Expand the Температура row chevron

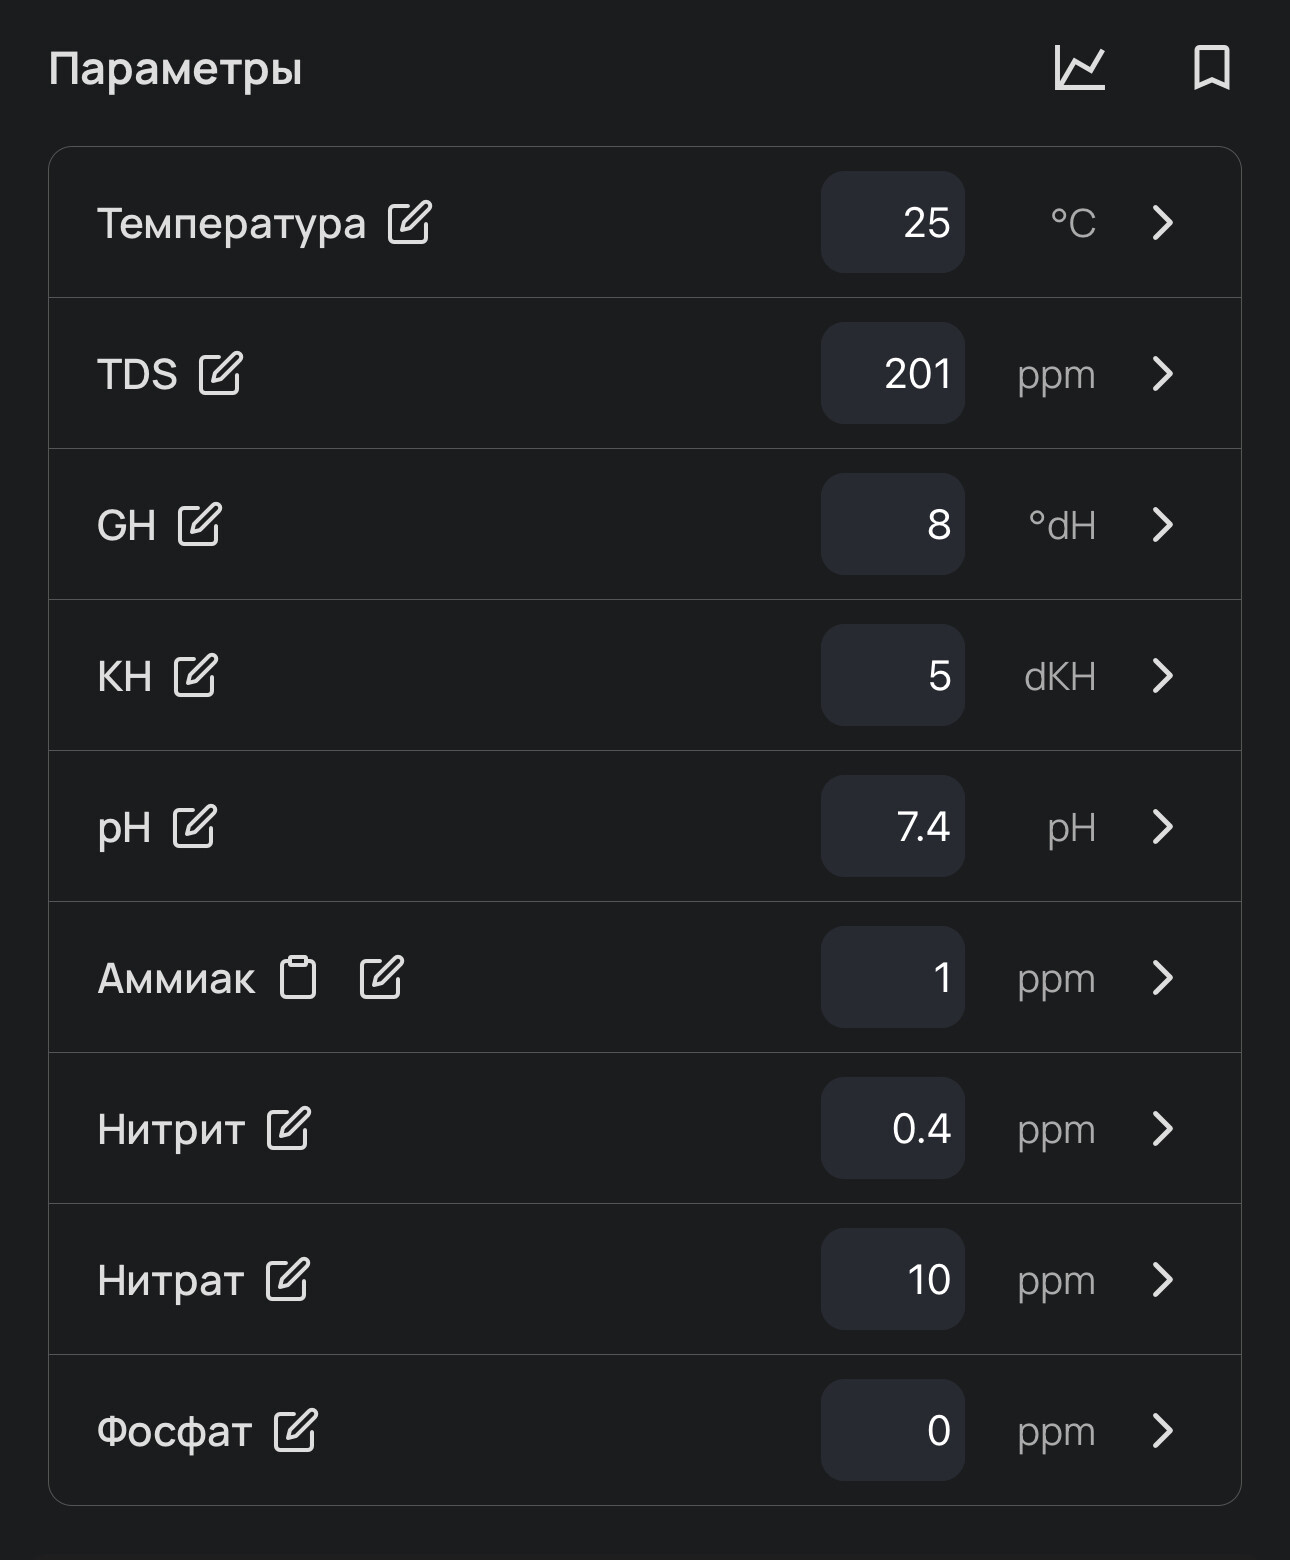pyautogui.click(x=1162, y=222)
